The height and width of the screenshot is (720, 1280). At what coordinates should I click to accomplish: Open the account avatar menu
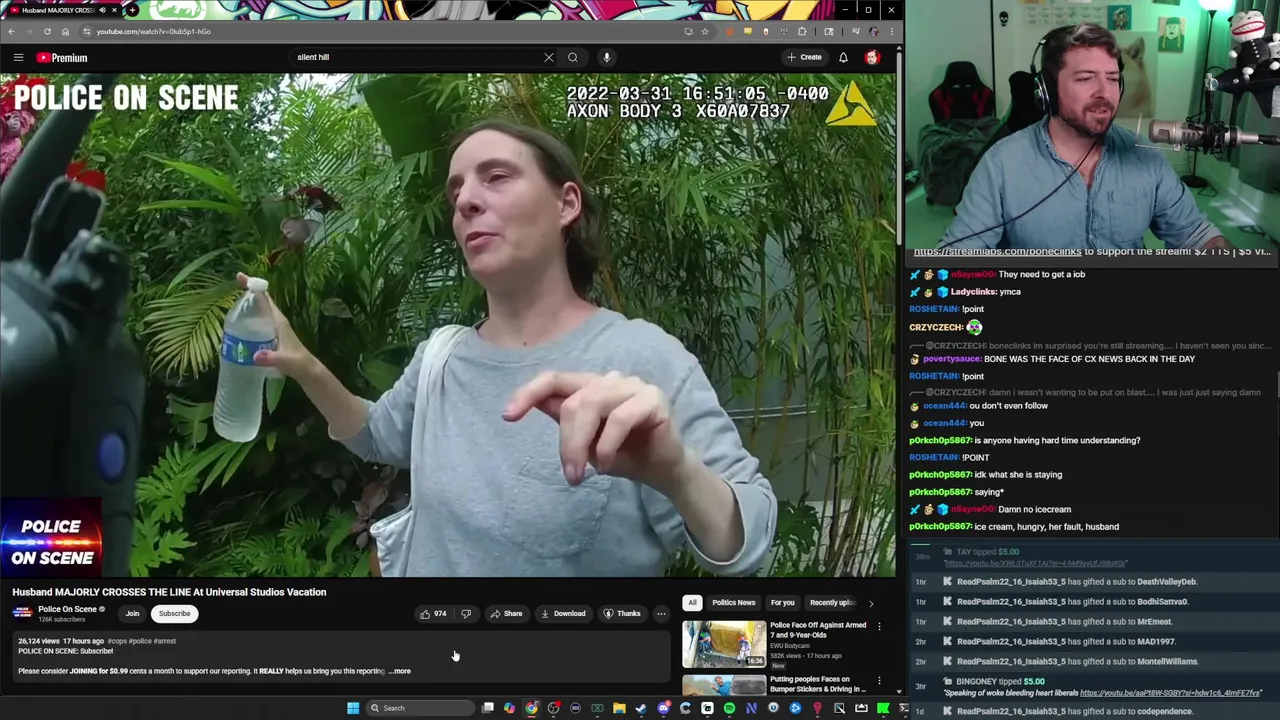(872, 58)
